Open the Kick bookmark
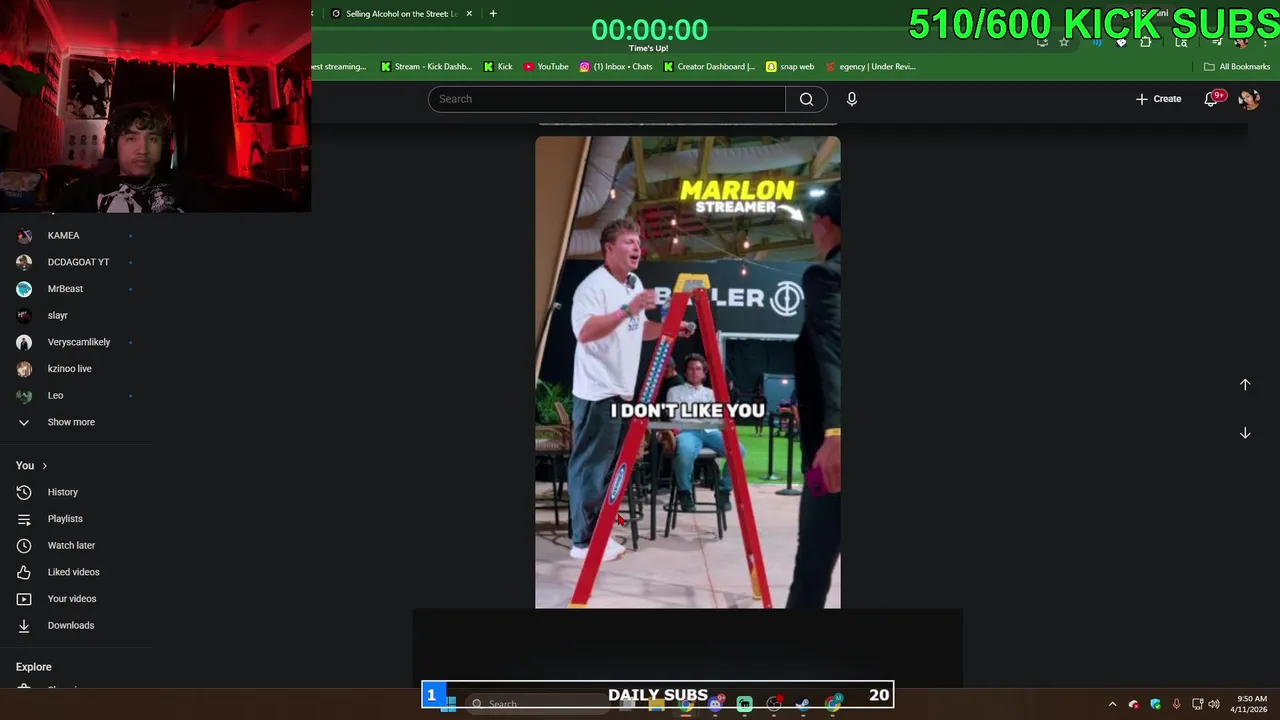This screenshot has width=1280, height=720. pyautogui.click(x=498, y=67)
